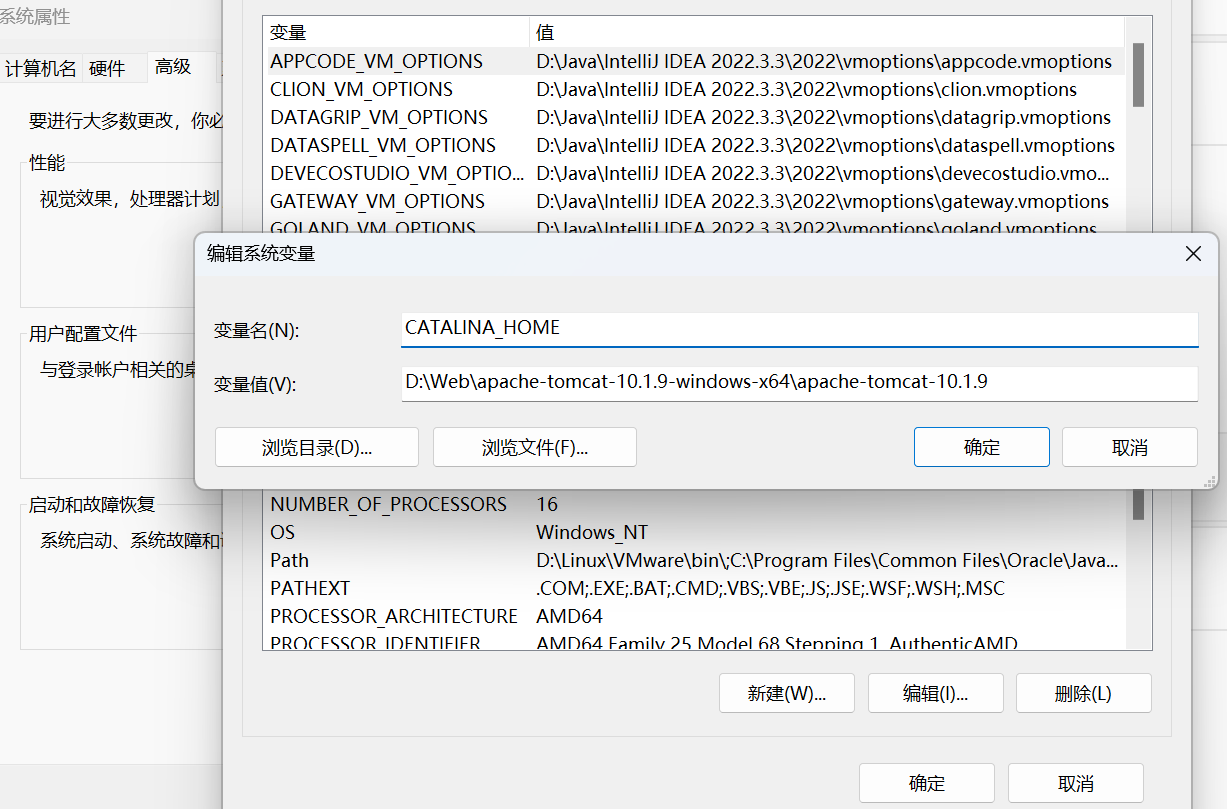The height and width of the screenshot is (809, 1227).
Task: Click the 变量名 field containing CATALINA_HOME
Action: pyautogui.click(x=799, y=330)
